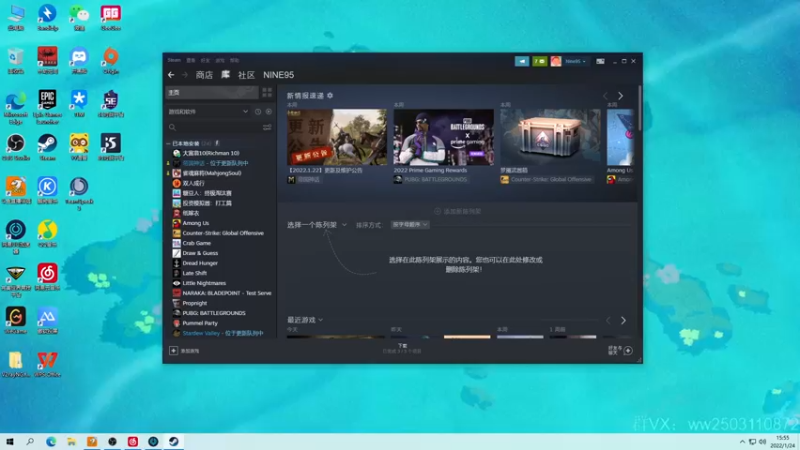Go back with the Steam back arrow
The width and height of the screenshot is (800, 450).
click(171, 75)
